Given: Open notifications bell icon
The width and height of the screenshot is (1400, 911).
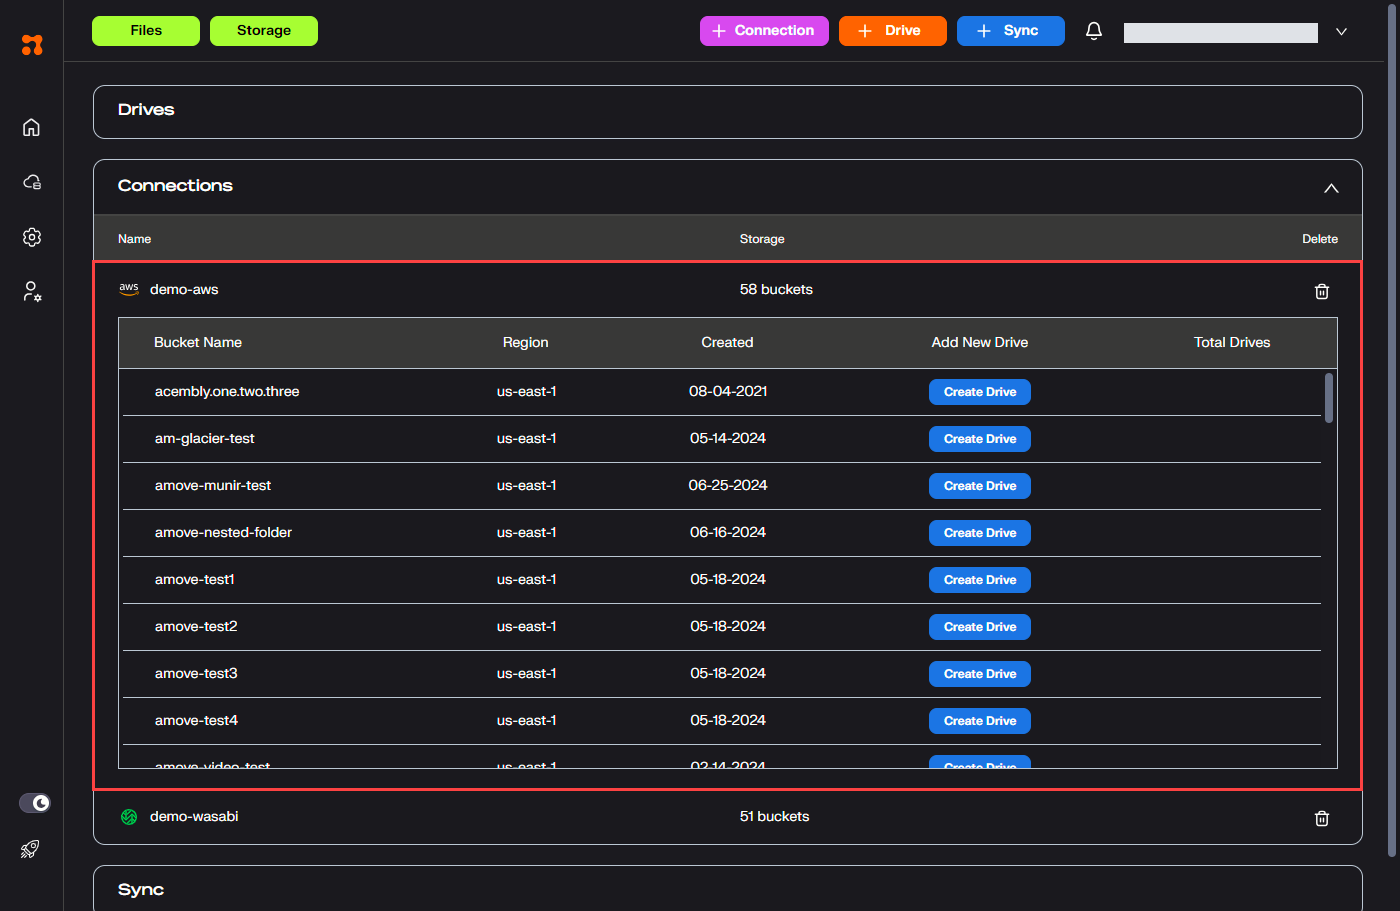Looking at the screenshot, I should 1093,31.
